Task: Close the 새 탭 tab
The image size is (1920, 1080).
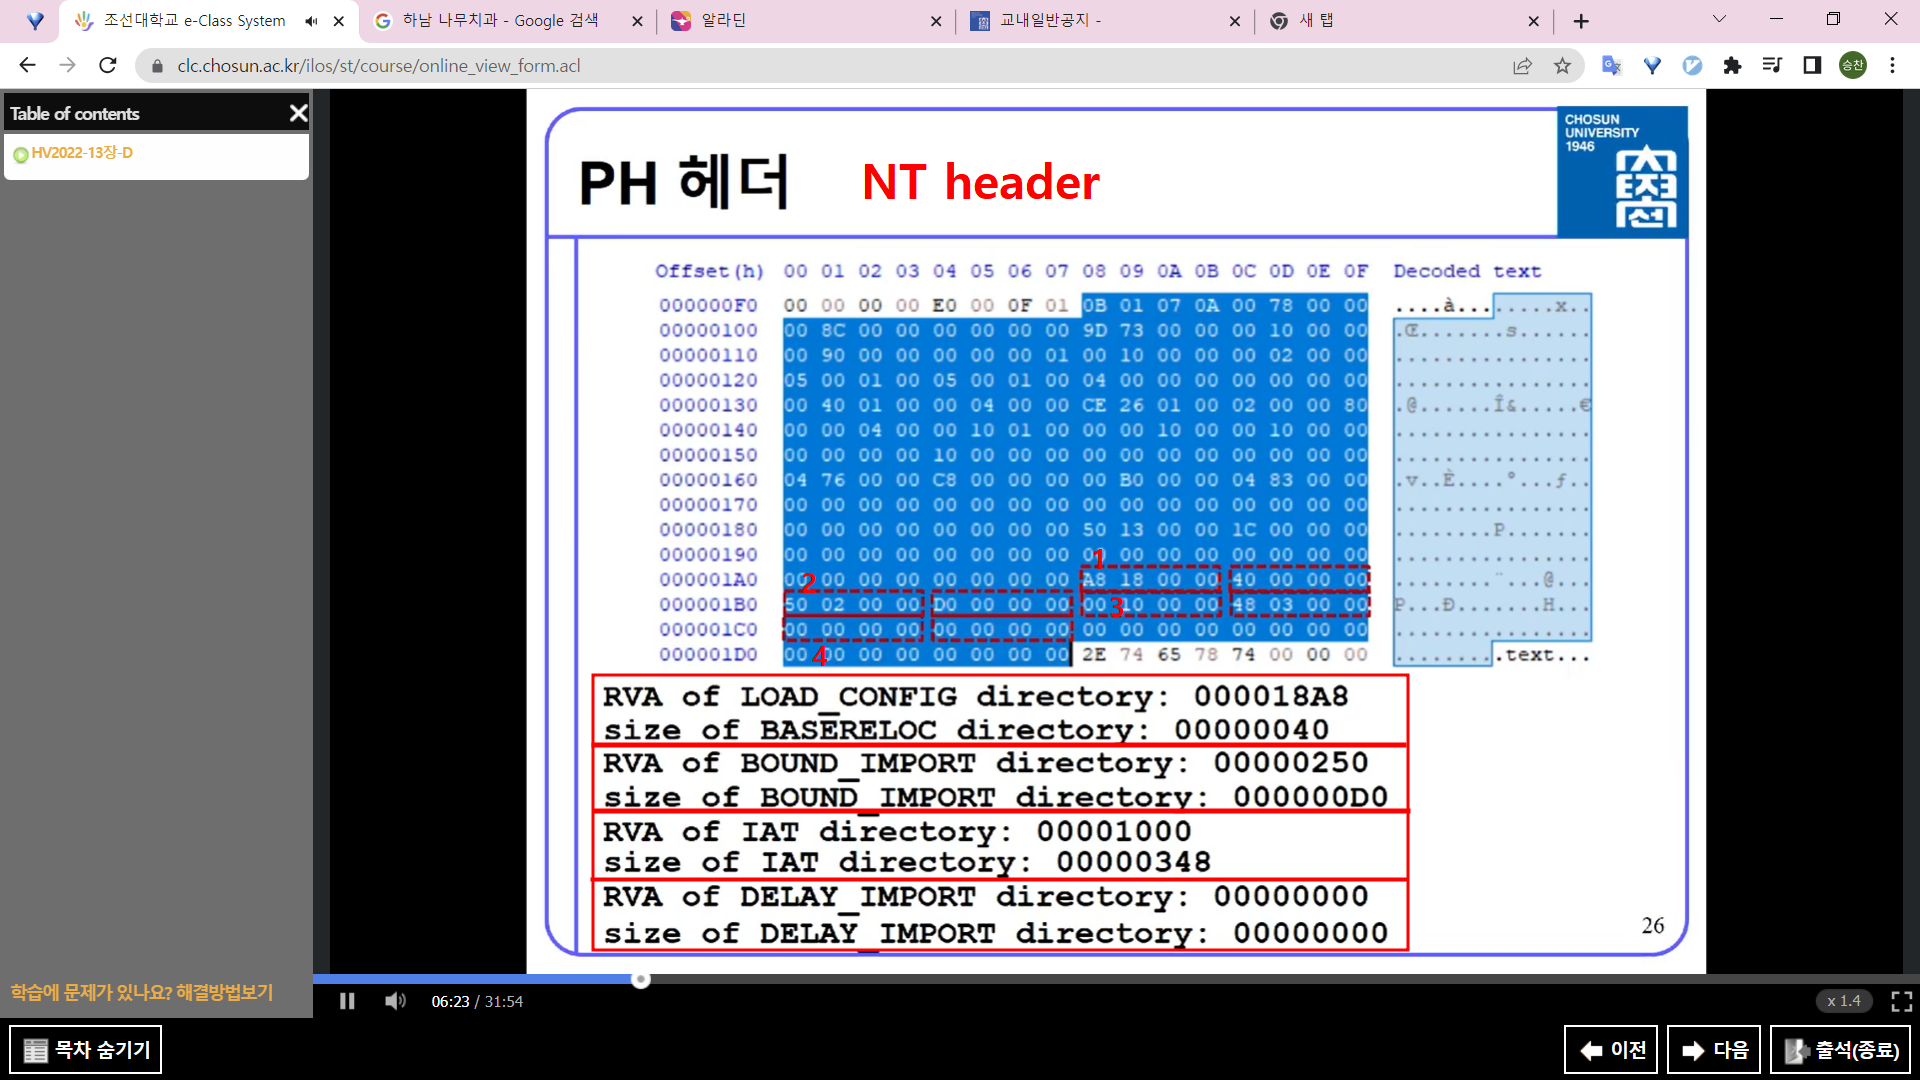Action: (x=1534, y=21)
